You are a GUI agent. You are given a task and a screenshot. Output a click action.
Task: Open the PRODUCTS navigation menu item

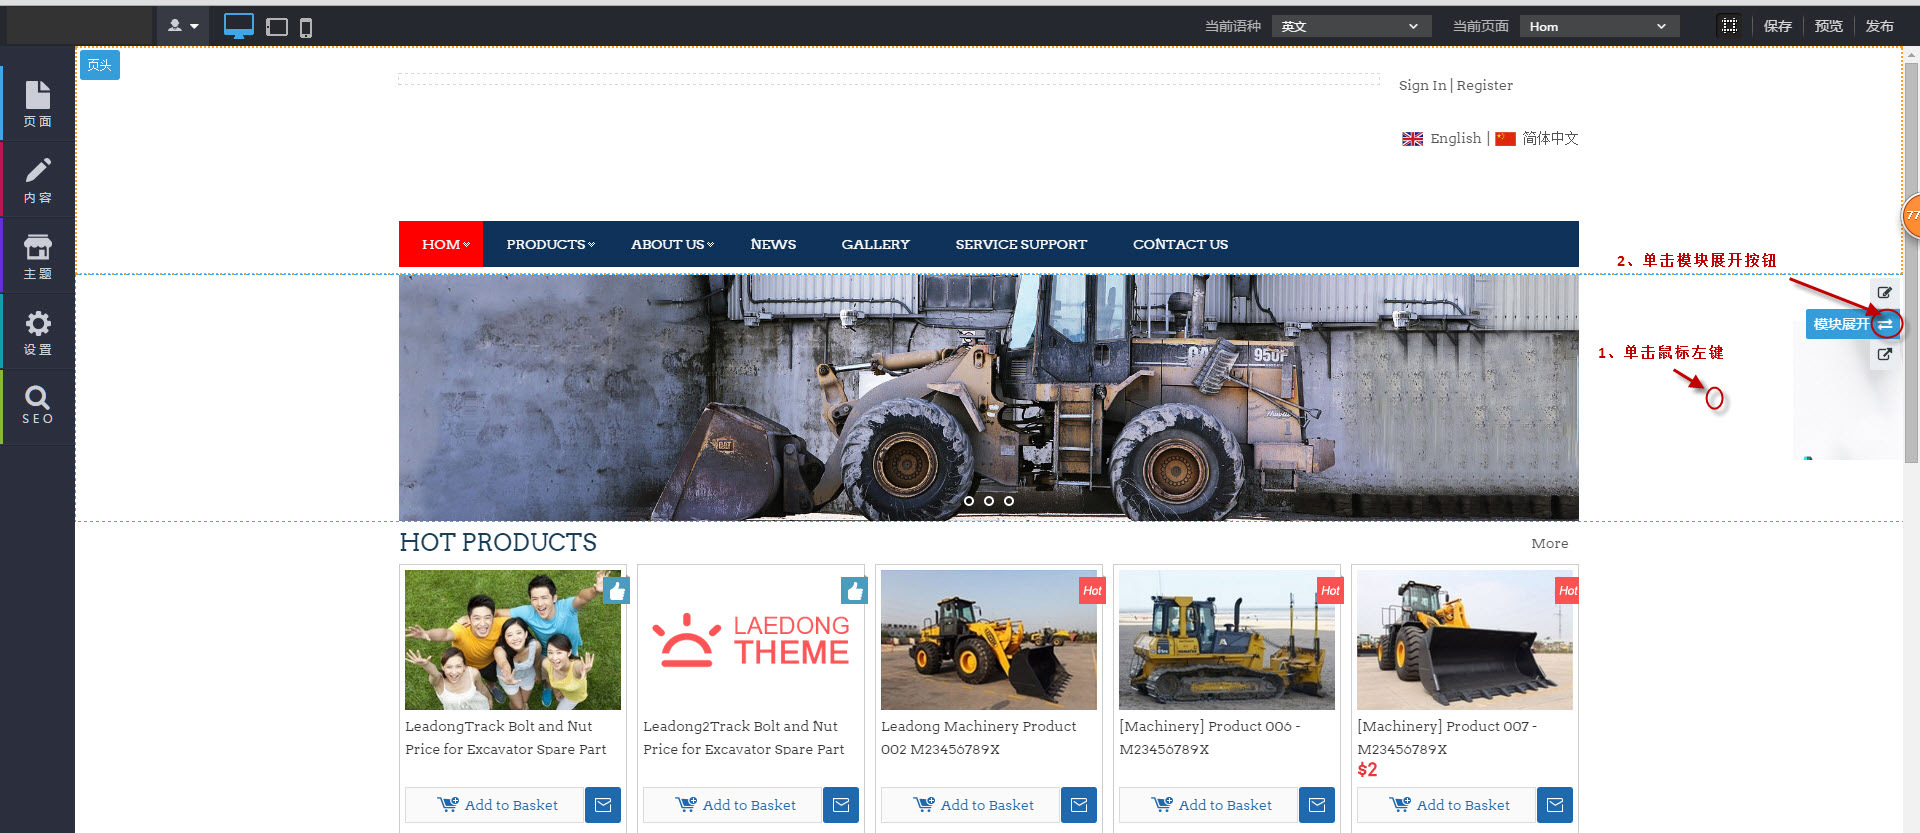pyautogui.click(x=549, y=244)
